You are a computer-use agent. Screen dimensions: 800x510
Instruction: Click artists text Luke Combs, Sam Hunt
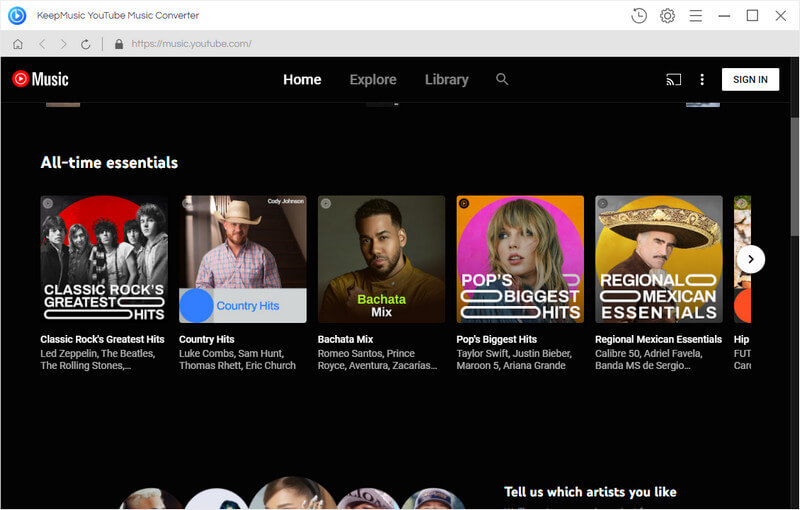(237, 360)
